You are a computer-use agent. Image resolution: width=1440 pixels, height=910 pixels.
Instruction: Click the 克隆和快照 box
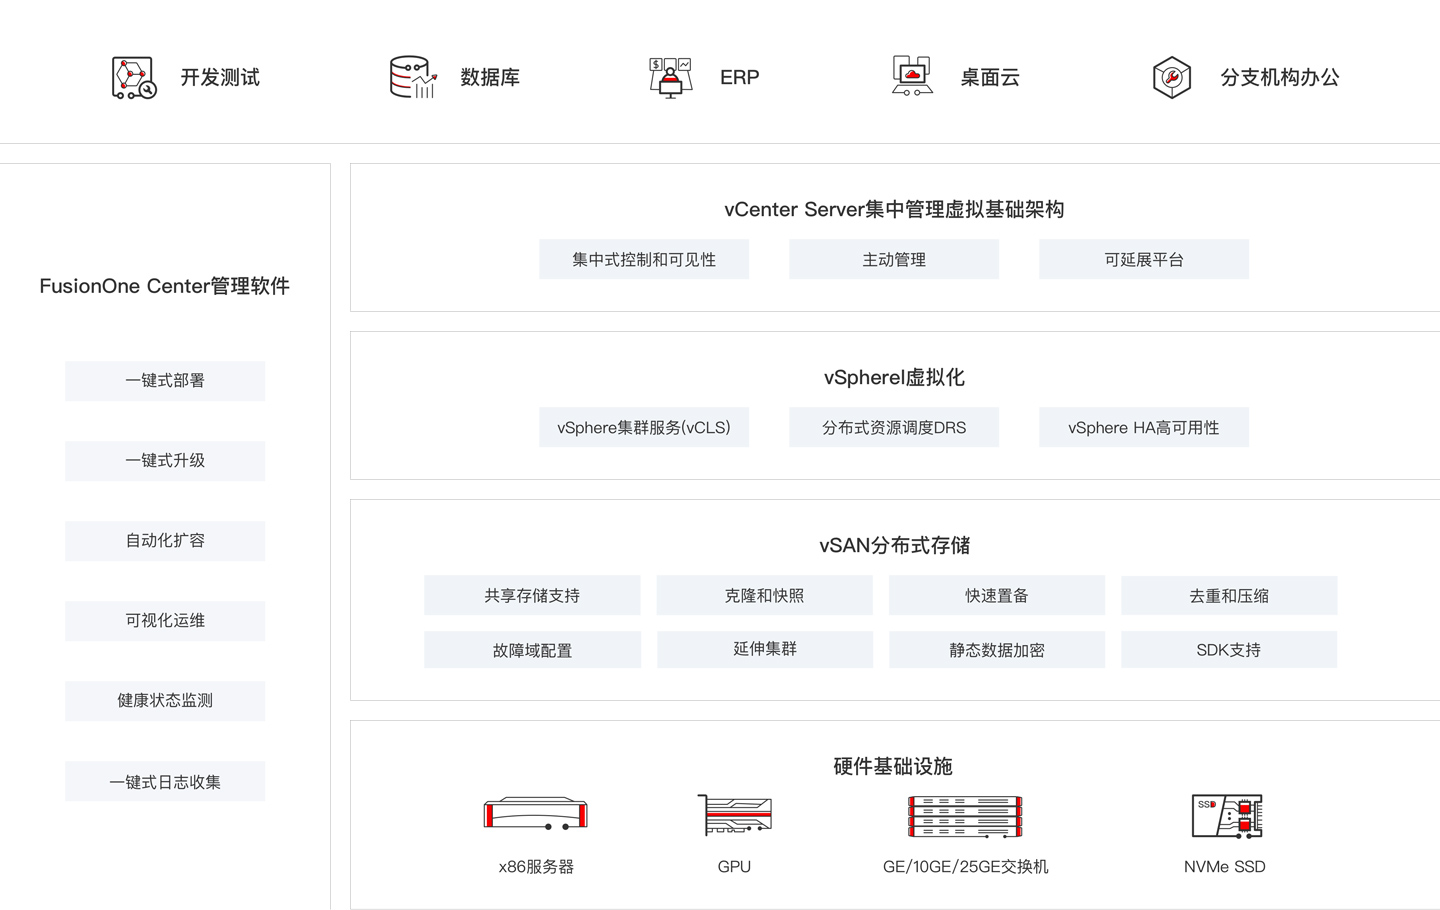[x=764, y=595]
